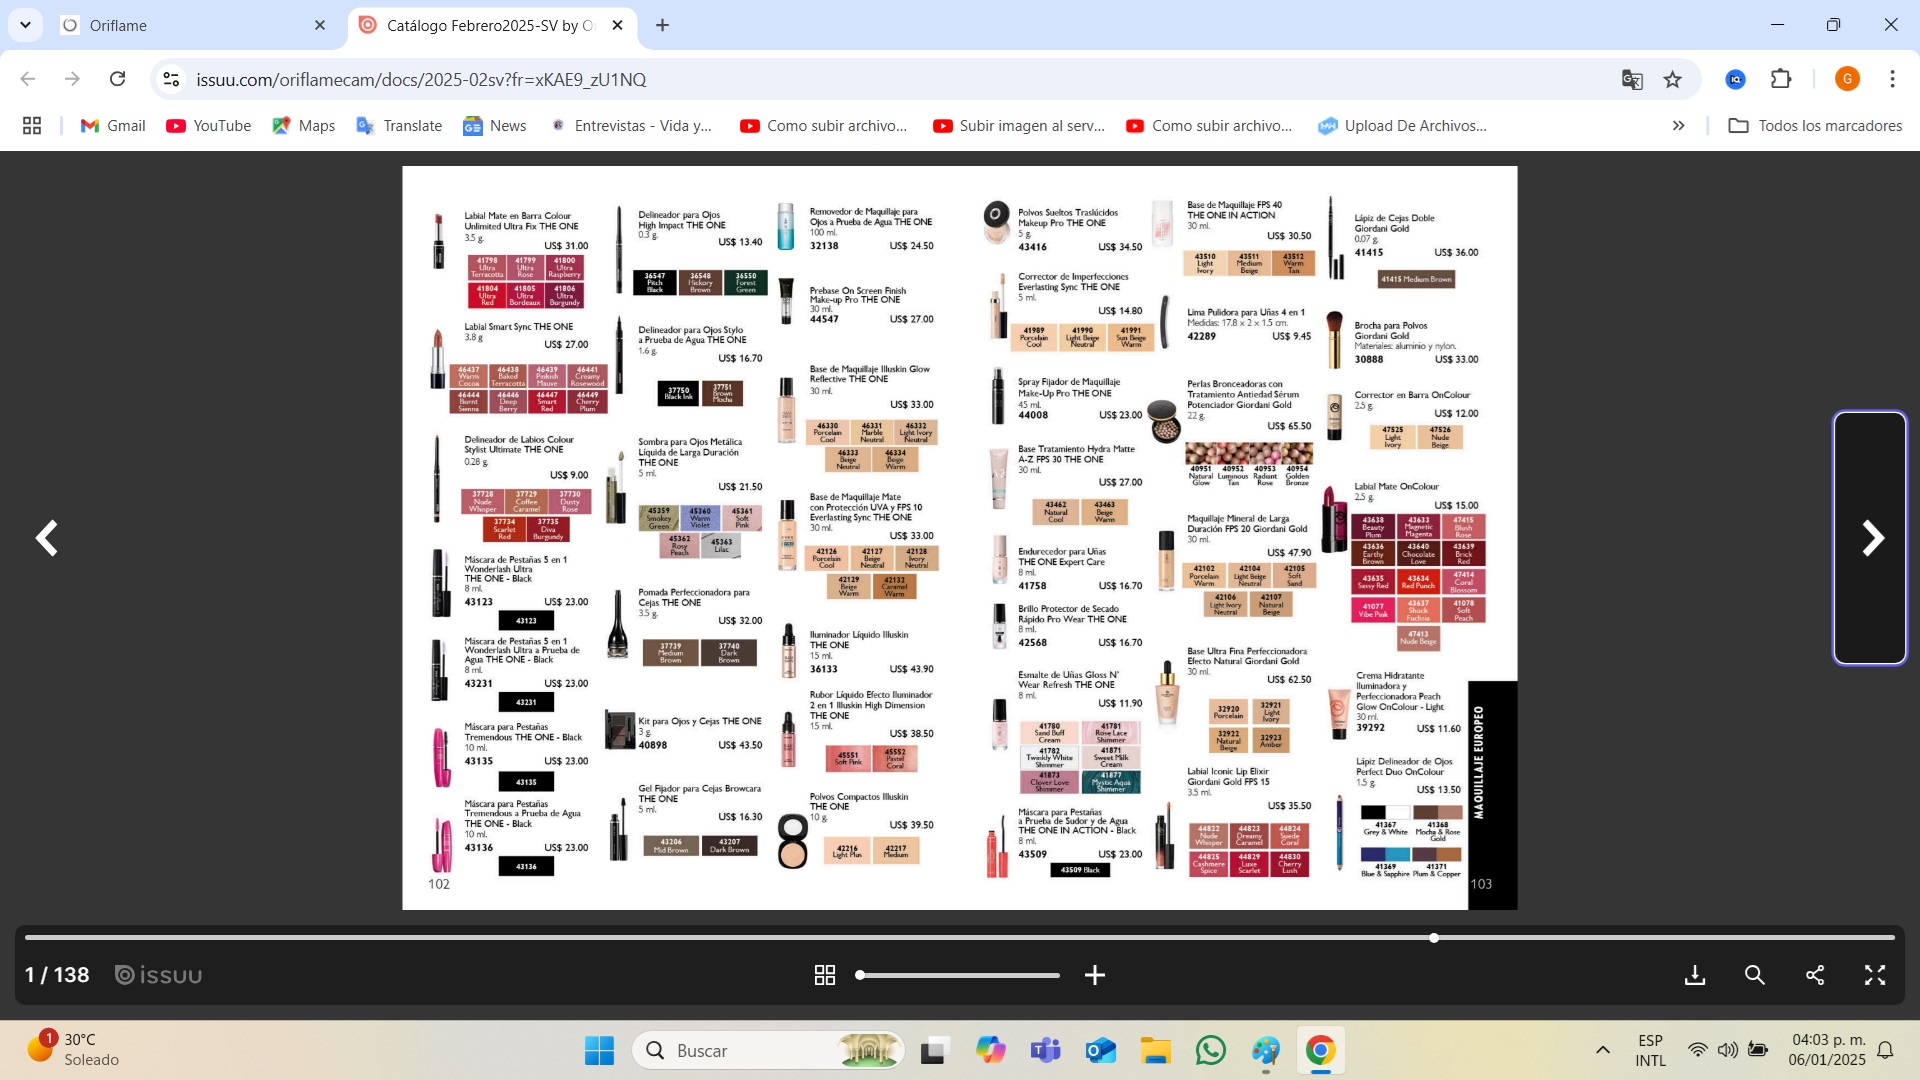Open the Extensions puzzle menu
Screen dimensions: 1920x1080
[x=1781, y=79]
